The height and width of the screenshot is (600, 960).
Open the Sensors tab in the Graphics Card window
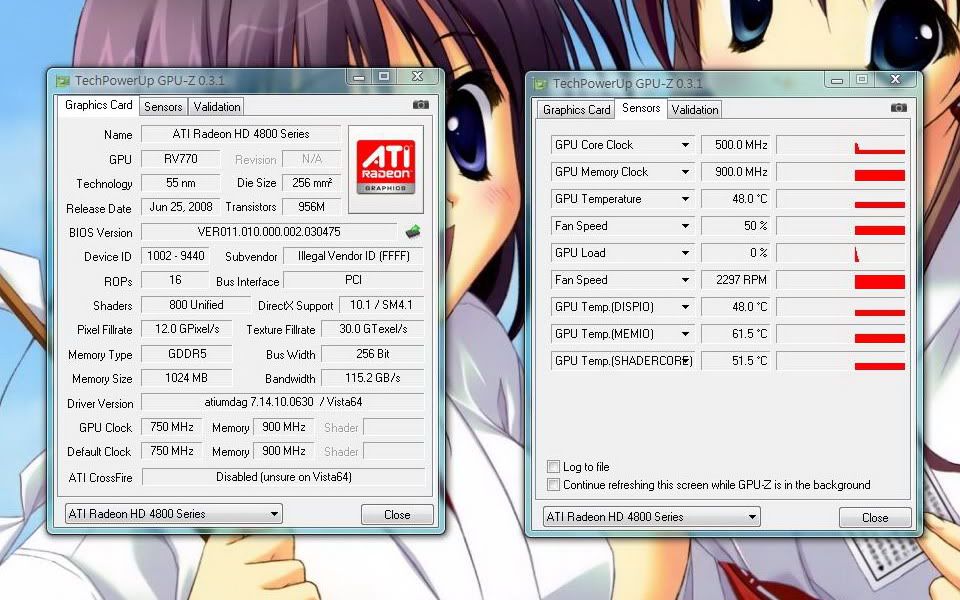[x=163, y=107]
